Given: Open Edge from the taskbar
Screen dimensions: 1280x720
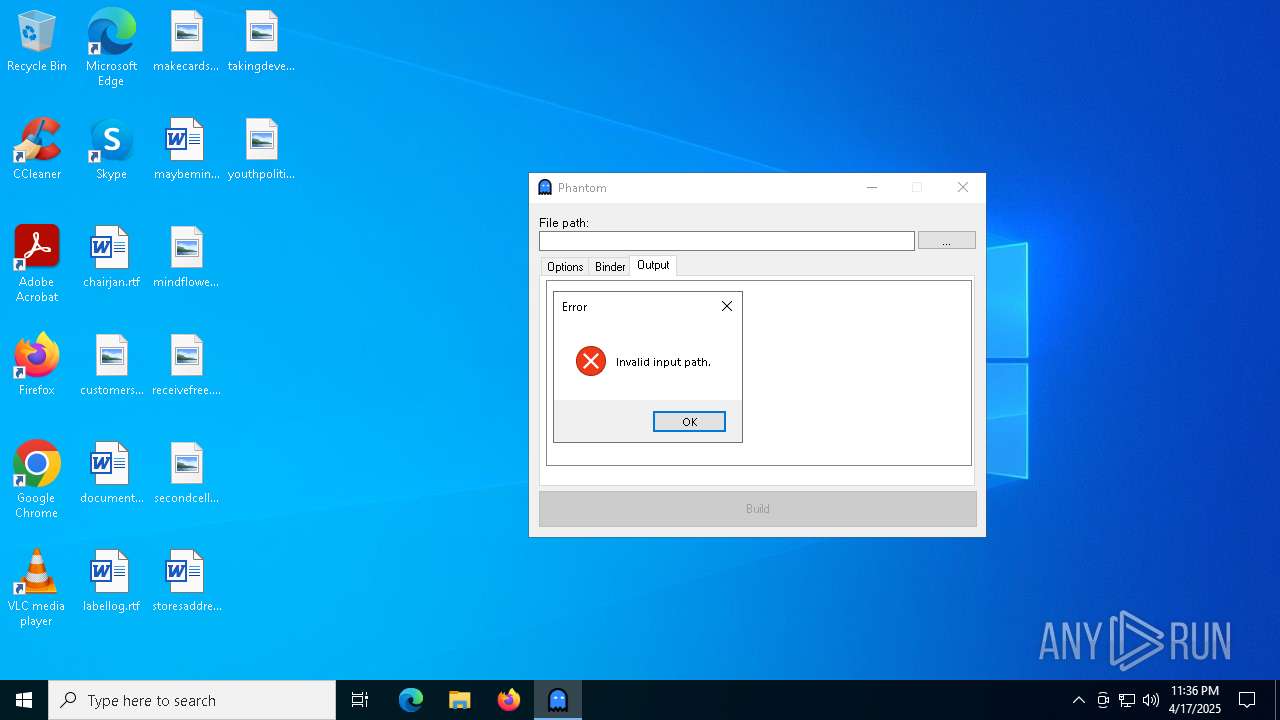Looking at the screenshot, I should (x=411, y=700).
